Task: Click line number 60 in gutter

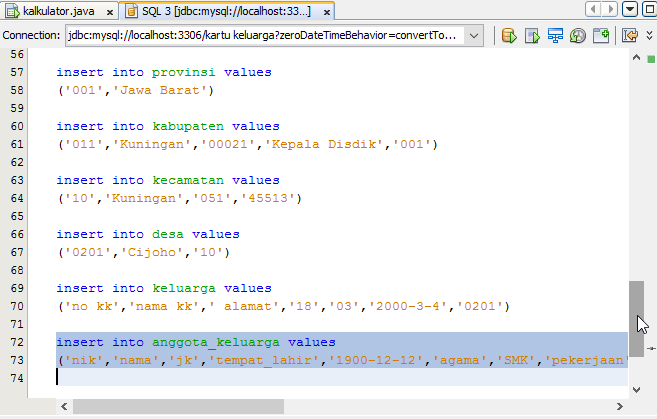Action: coord(17,126)
